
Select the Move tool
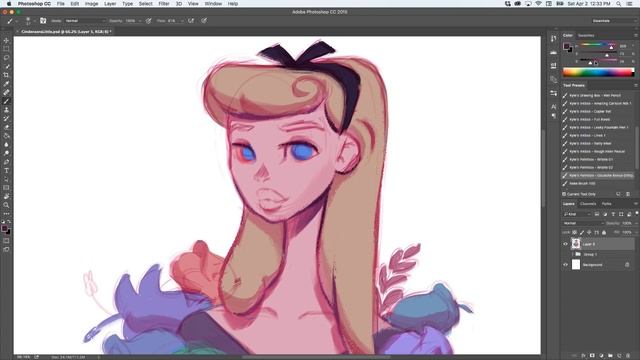(x=6, y=40)
